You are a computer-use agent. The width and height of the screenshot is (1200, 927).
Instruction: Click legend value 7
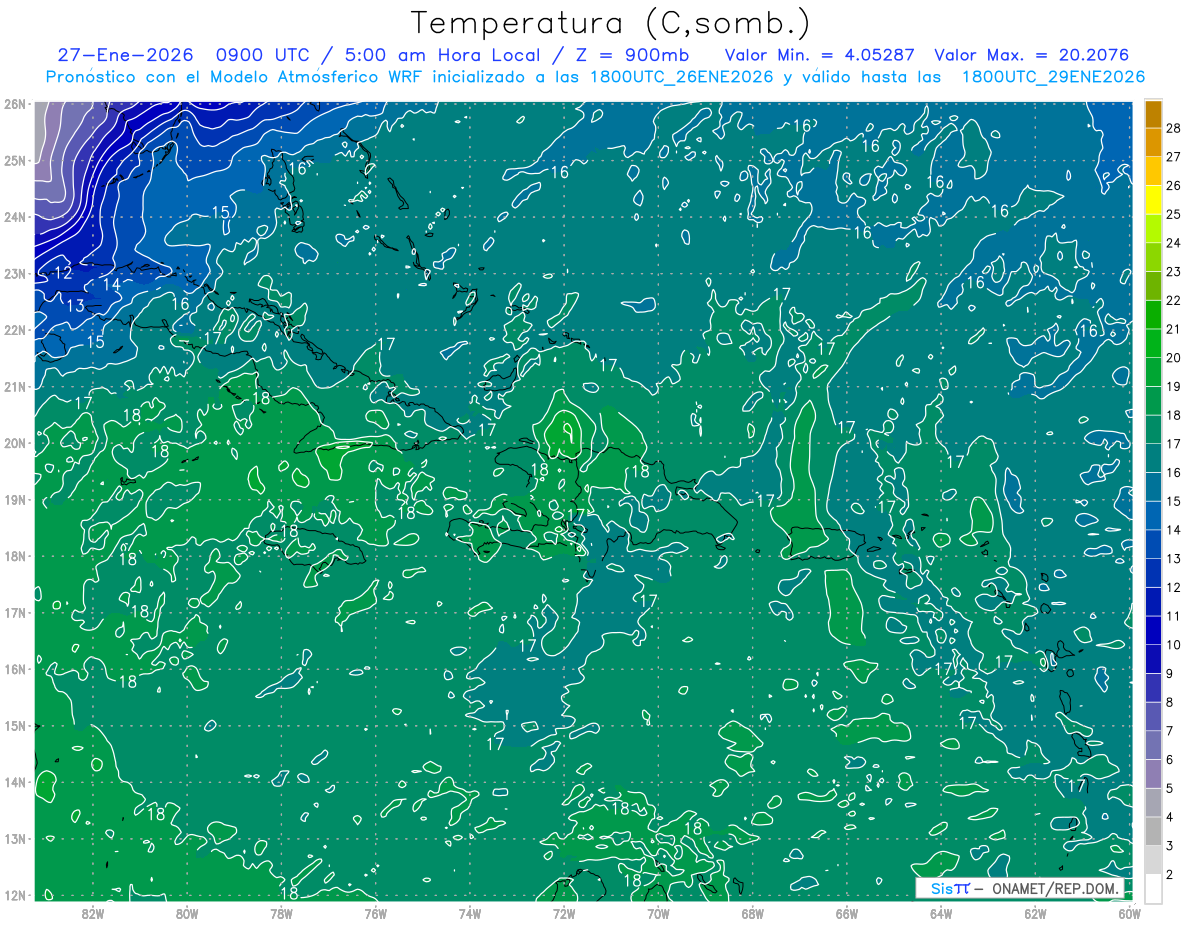pos(1170,731)
